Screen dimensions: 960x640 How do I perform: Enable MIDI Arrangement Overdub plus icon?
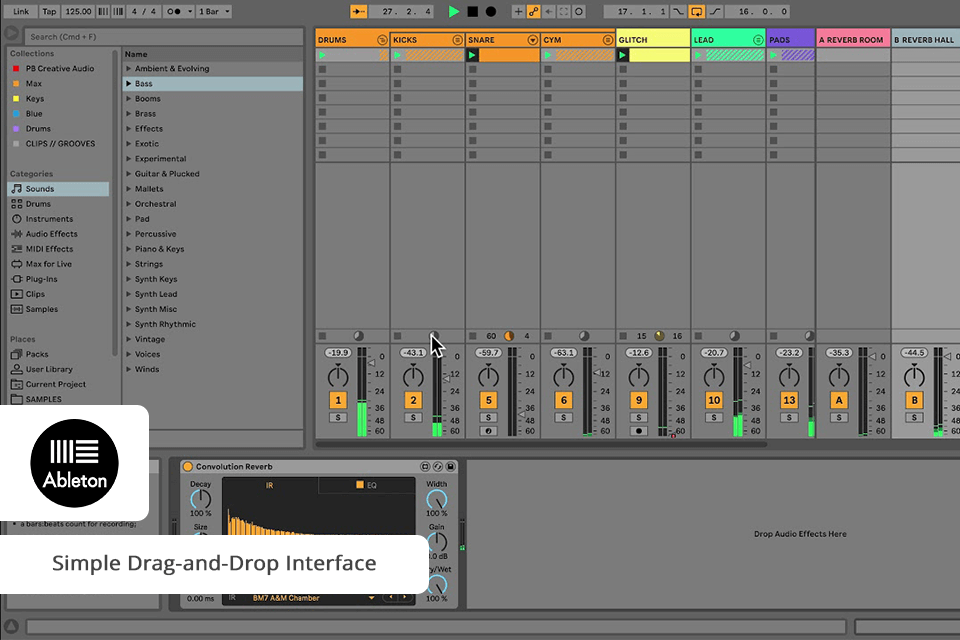(518, 12)
